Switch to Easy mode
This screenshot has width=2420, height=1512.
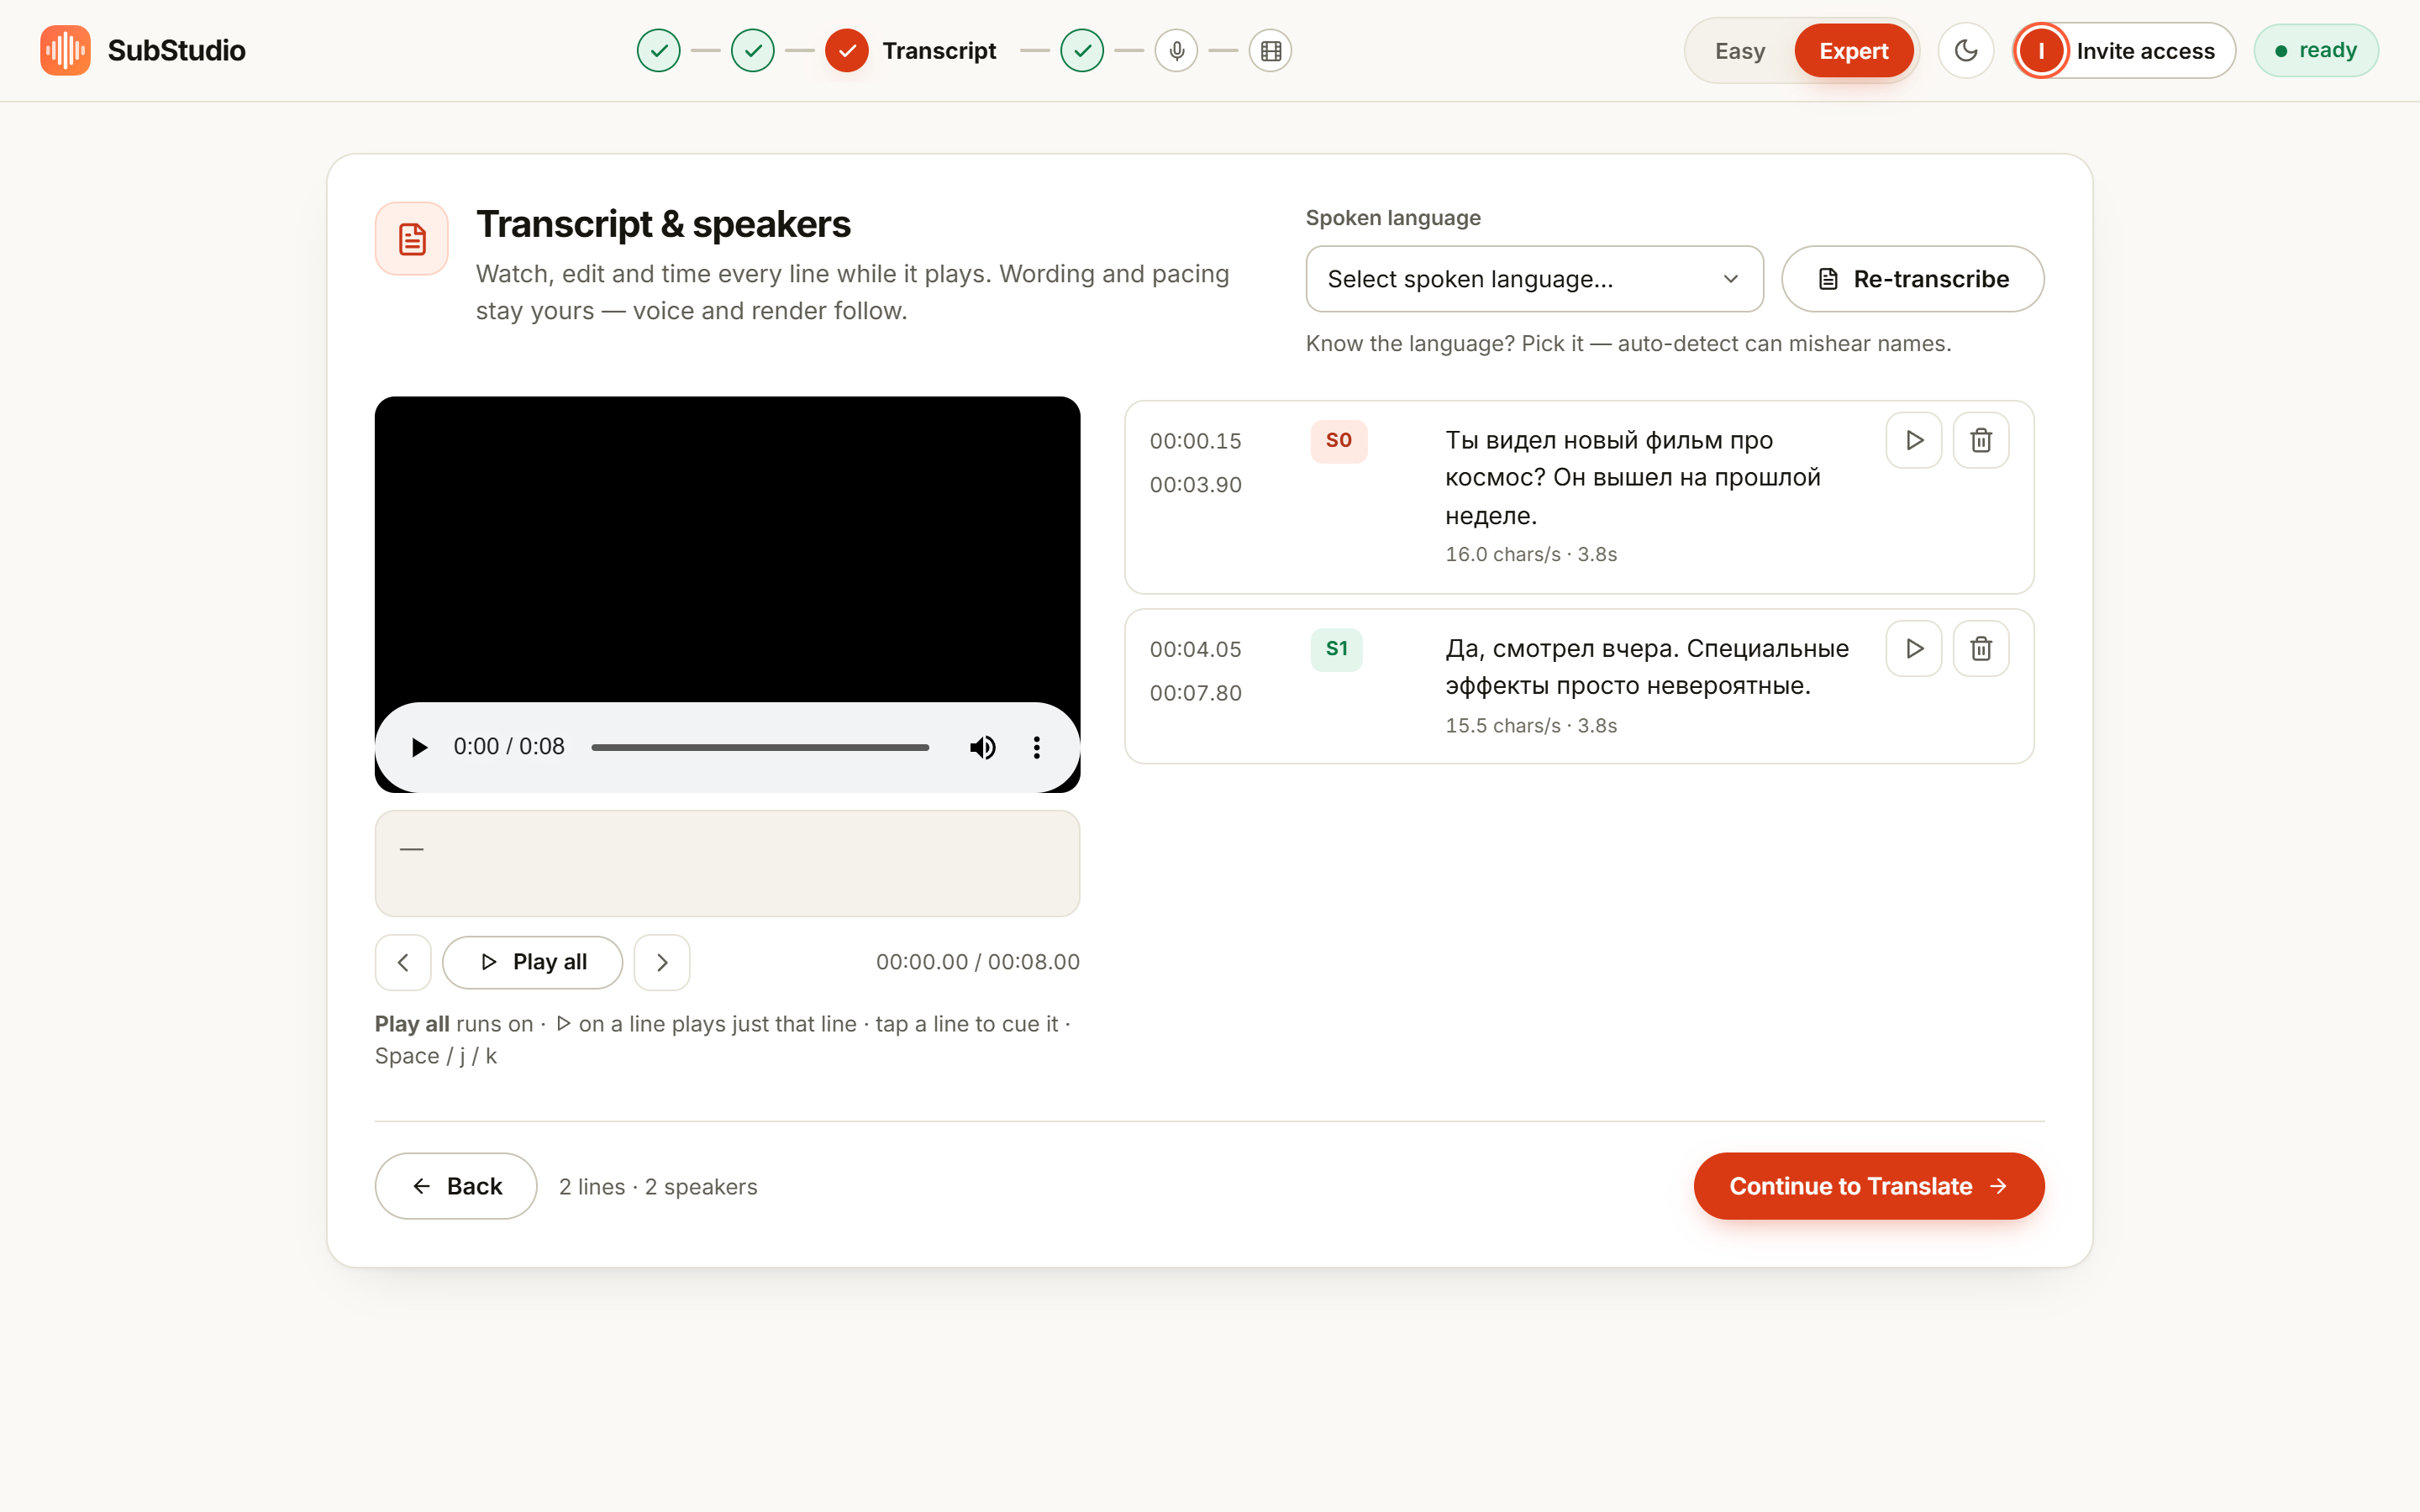coord(1740,51)
